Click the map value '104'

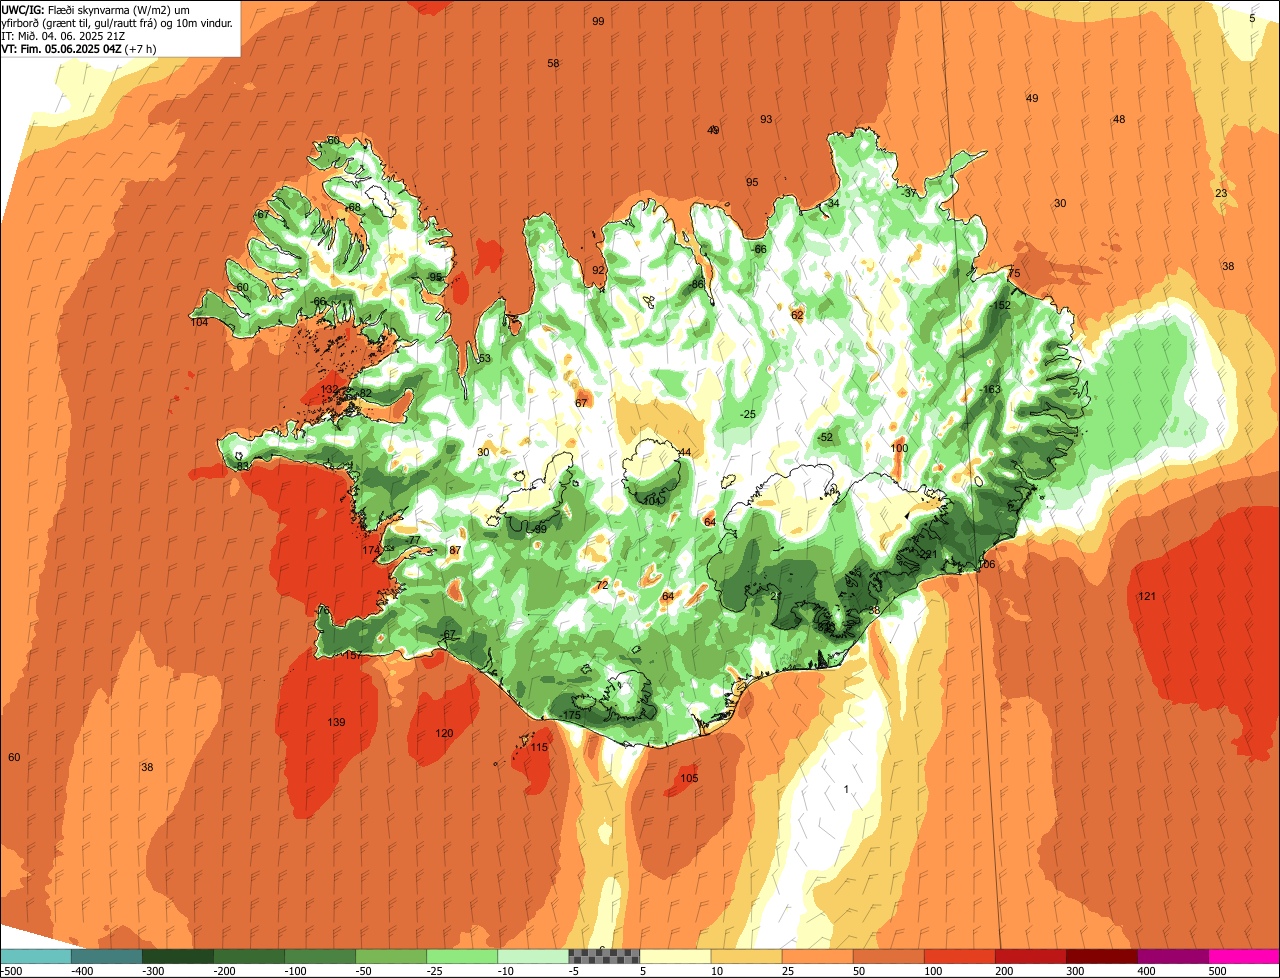click(x=200, y=322)
